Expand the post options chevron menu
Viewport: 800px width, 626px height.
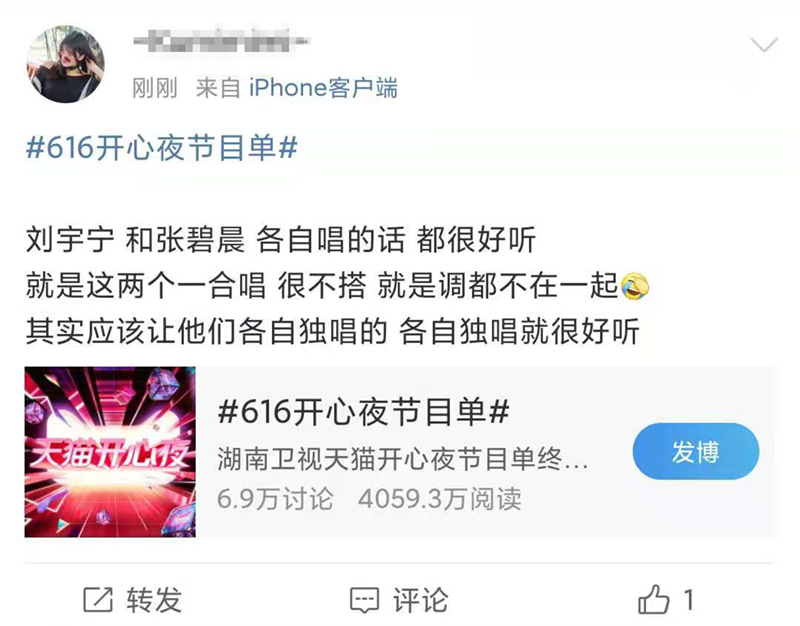coord(764,45)
